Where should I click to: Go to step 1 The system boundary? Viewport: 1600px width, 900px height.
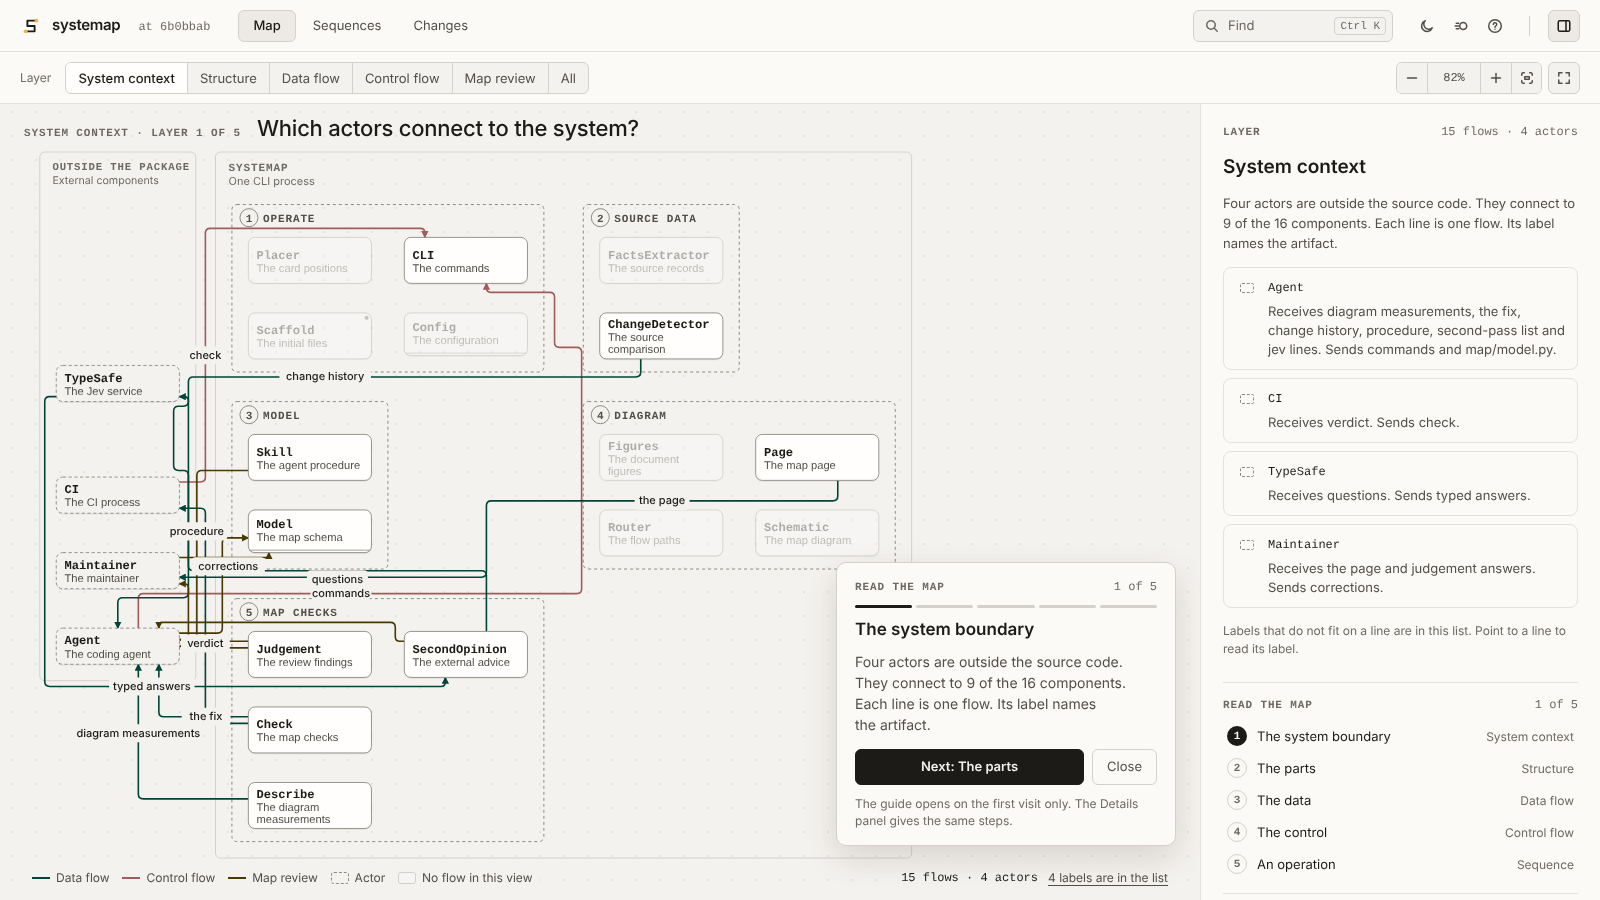tap(1400, 736)
